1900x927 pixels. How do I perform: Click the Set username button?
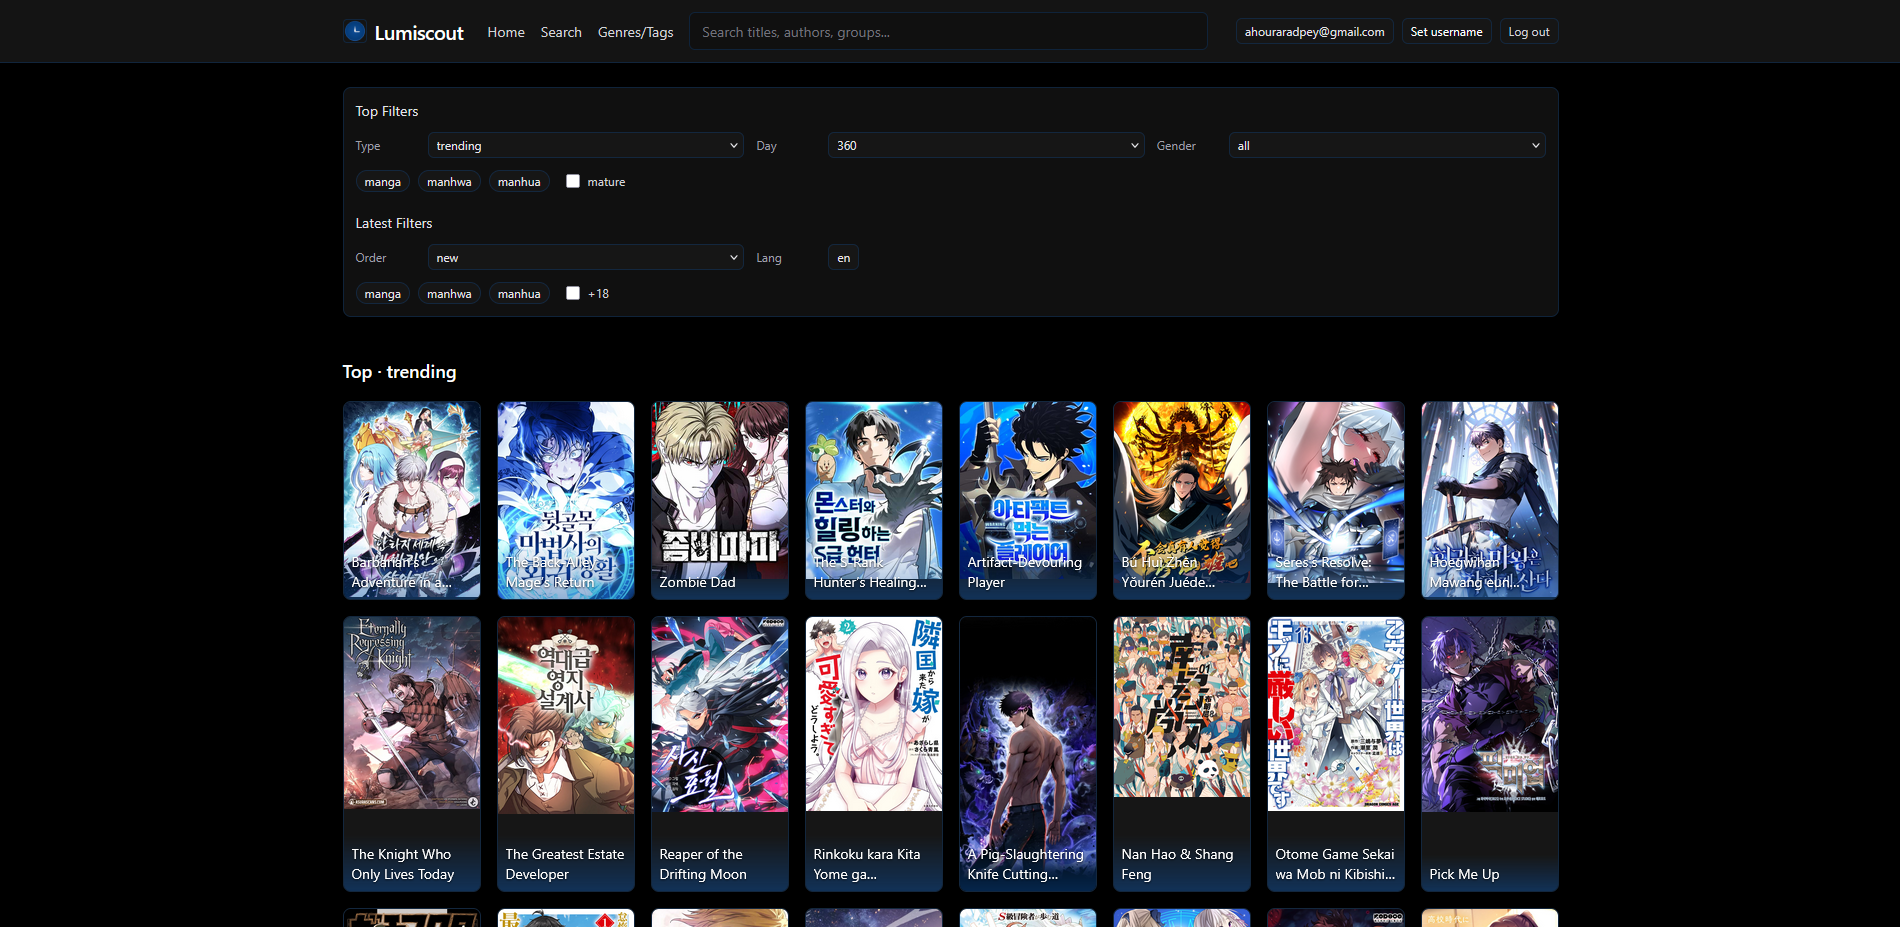tap(1446, 32)
